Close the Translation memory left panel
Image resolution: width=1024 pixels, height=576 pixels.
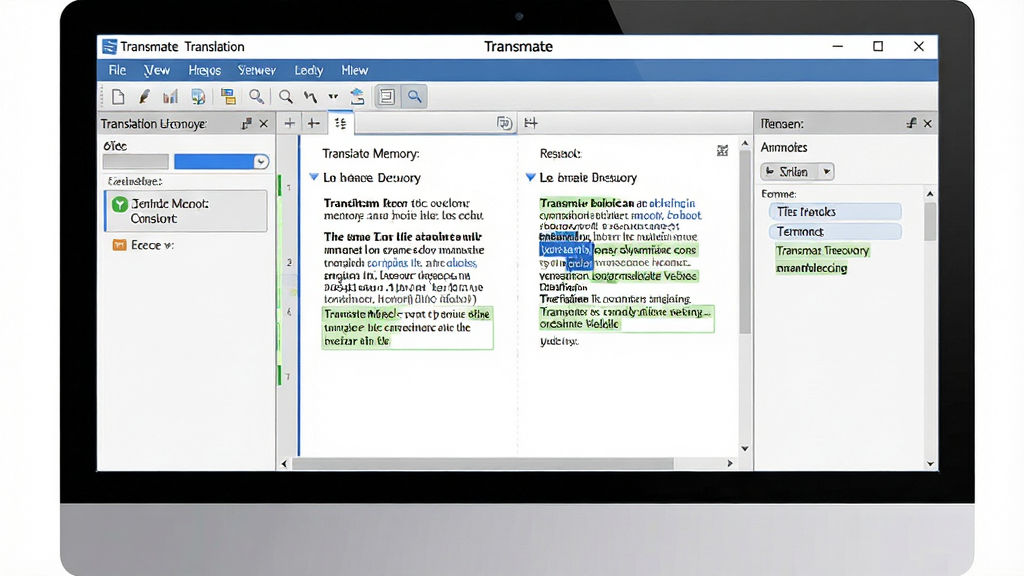263,123
